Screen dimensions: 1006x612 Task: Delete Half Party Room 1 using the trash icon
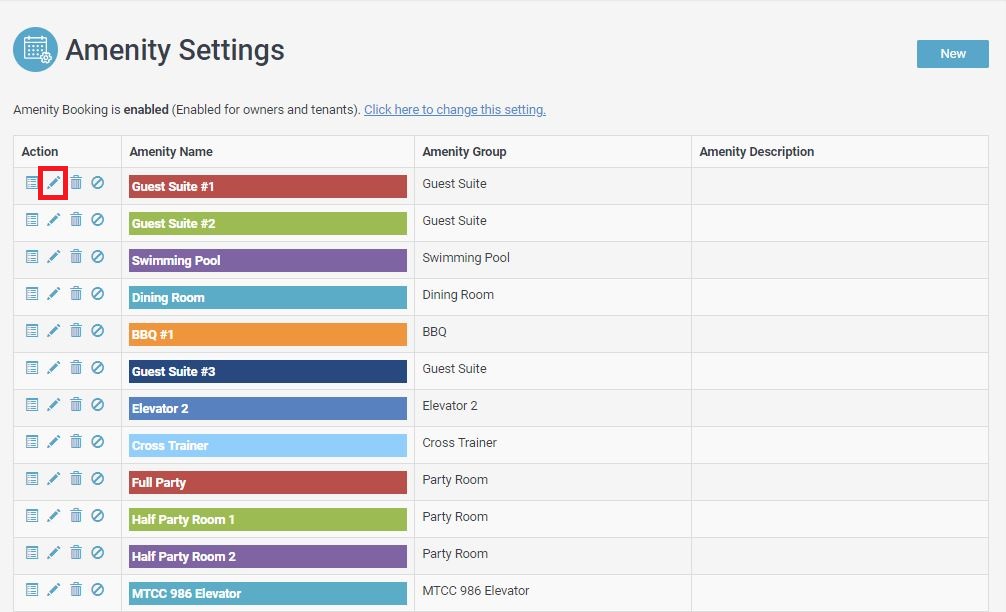click(x=76, y=516)
